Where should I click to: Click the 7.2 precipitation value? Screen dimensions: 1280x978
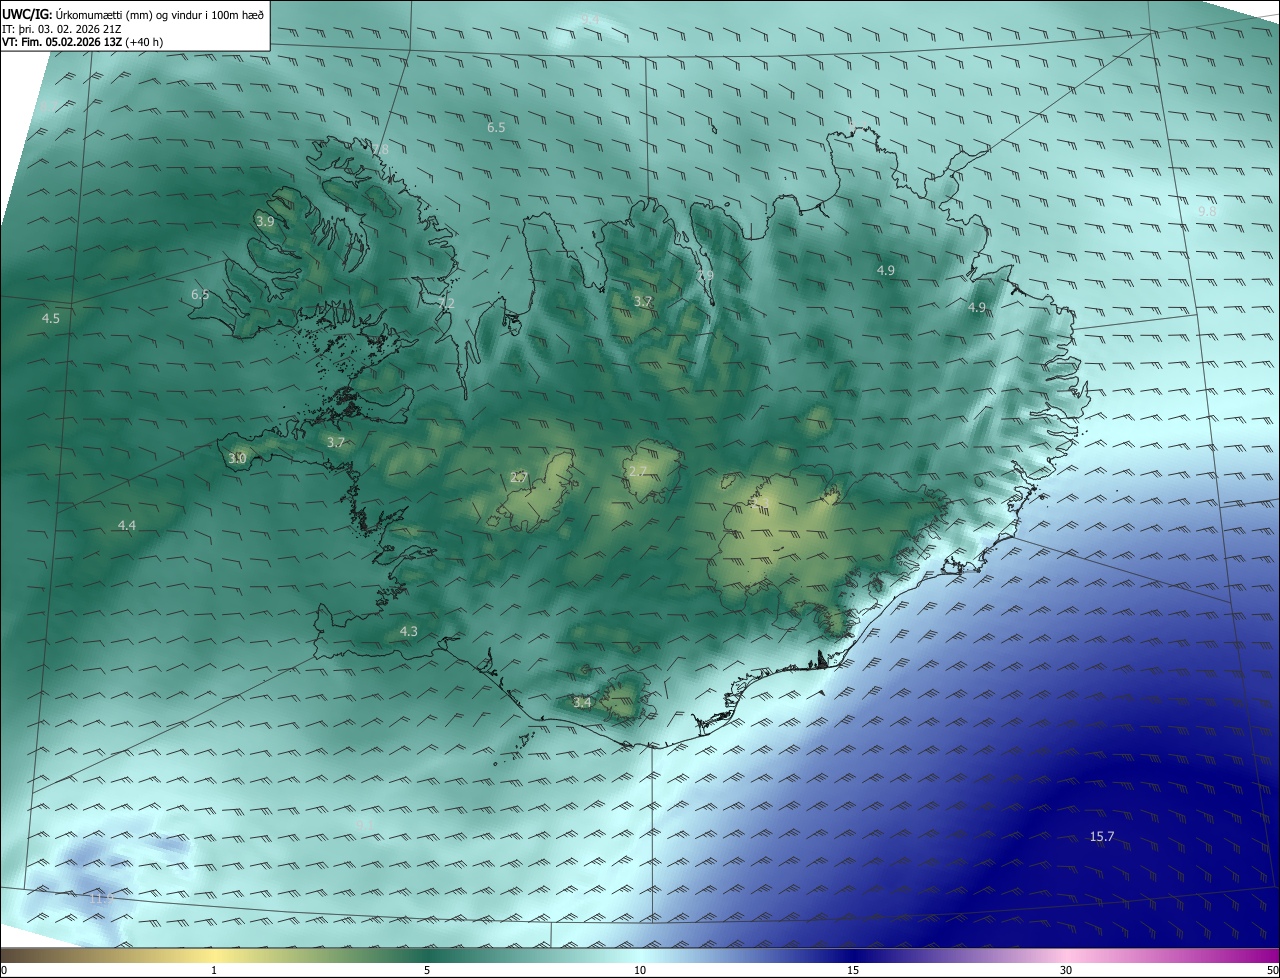click(445, 302)
